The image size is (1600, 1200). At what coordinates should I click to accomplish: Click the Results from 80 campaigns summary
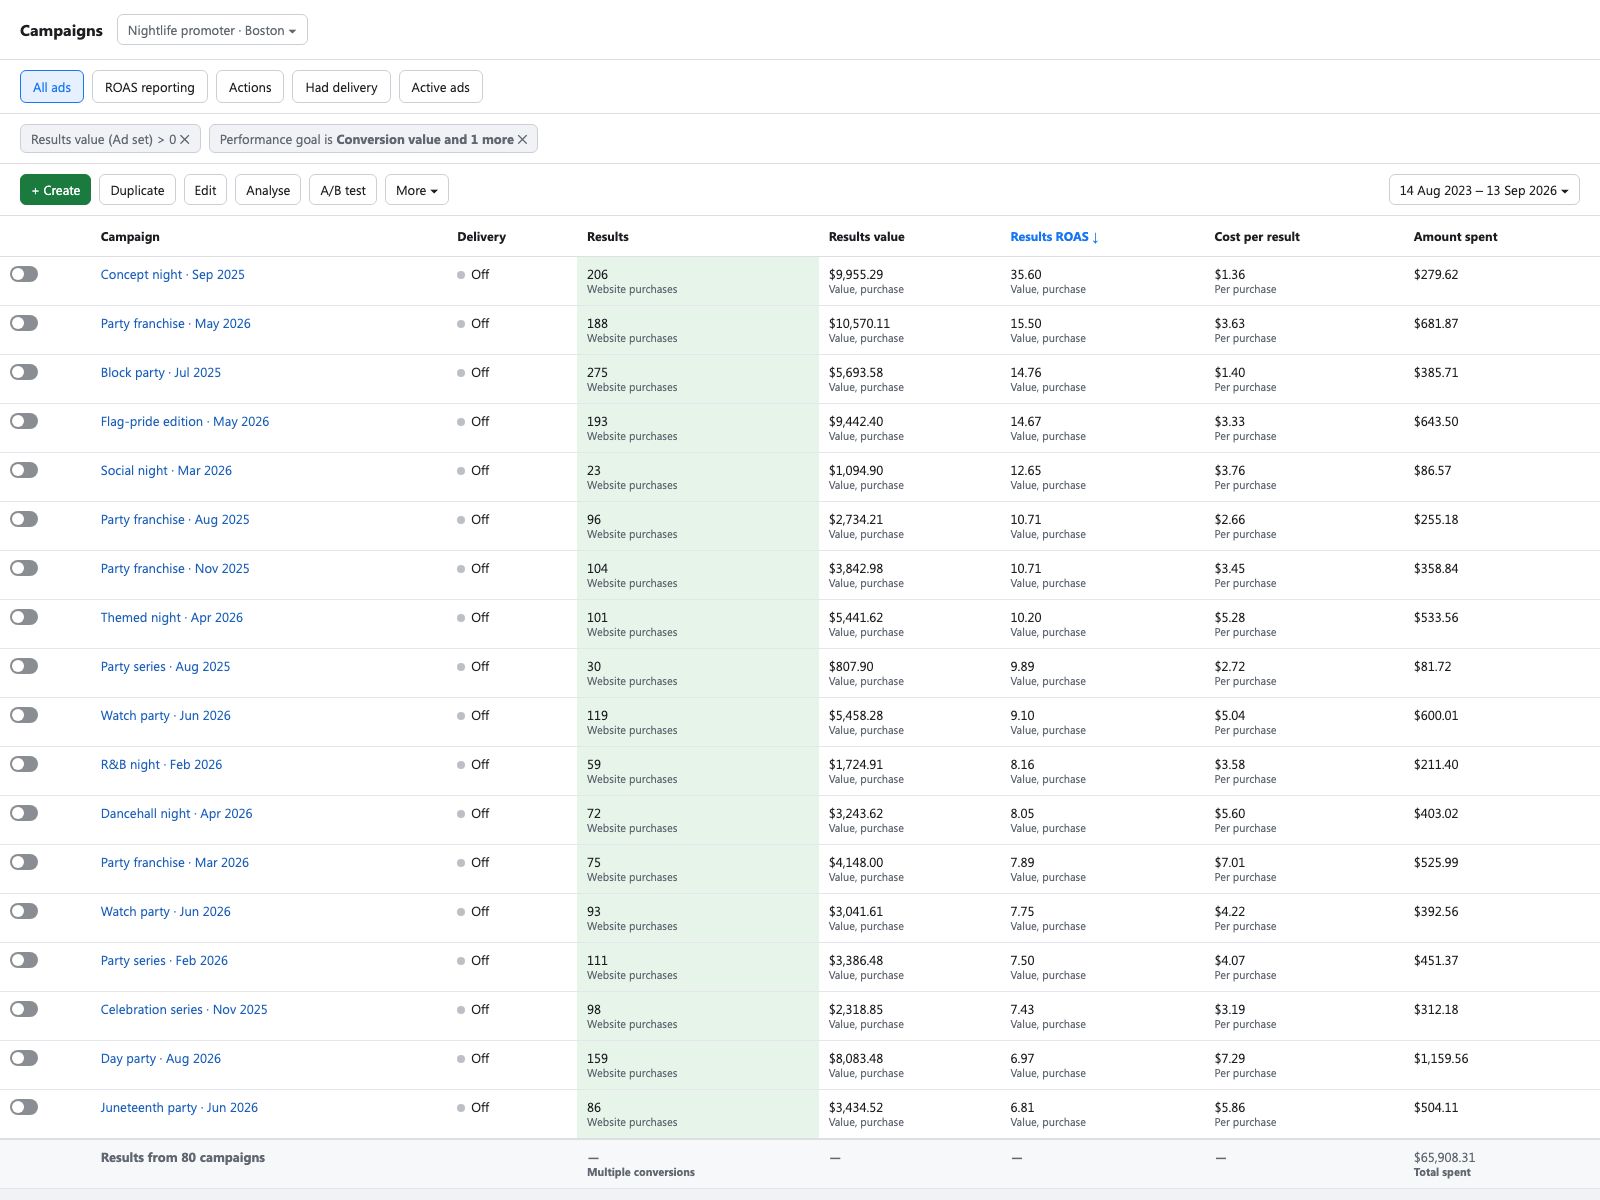(183, 1157)
